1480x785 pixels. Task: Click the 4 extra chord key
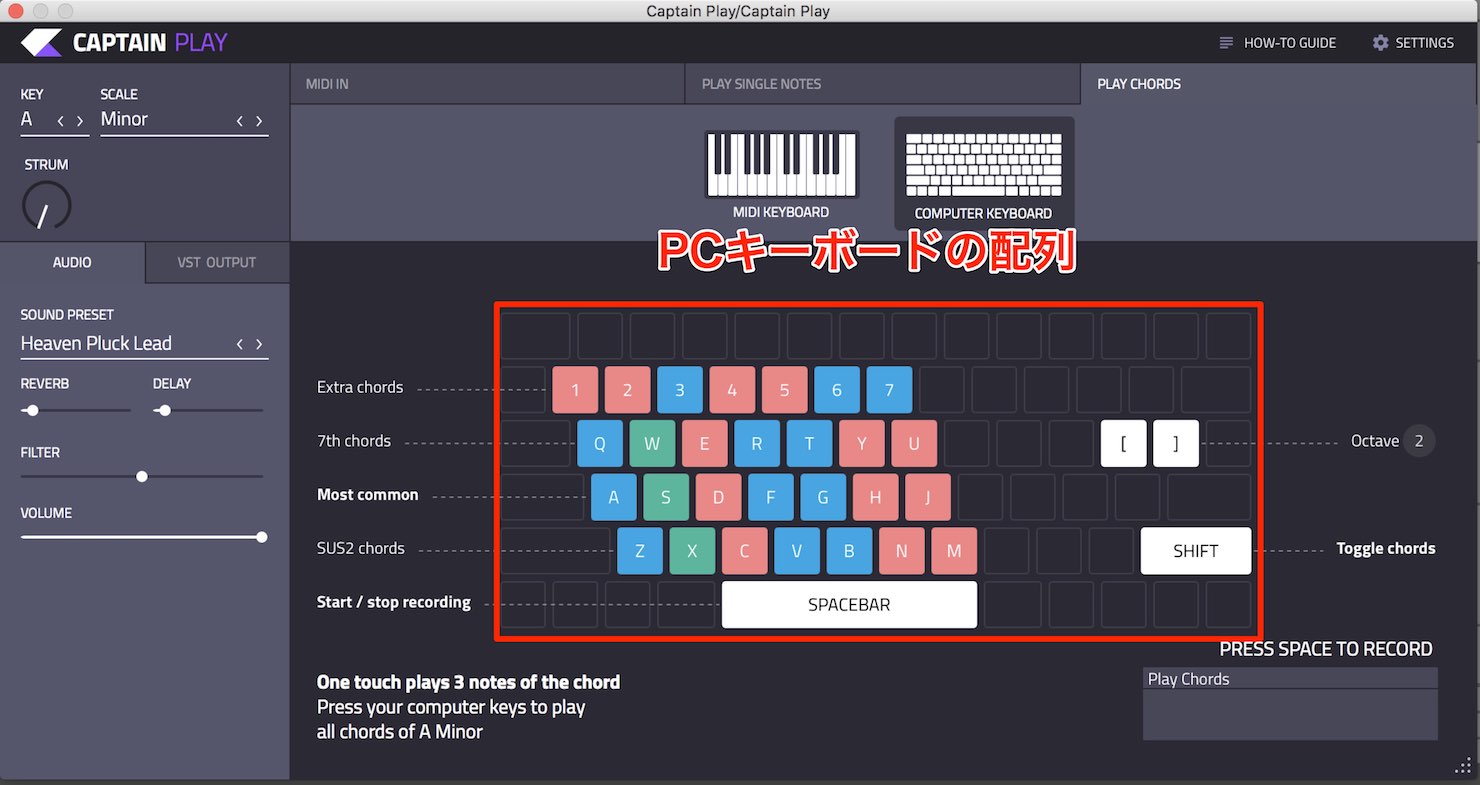click(x=732, y=390)
